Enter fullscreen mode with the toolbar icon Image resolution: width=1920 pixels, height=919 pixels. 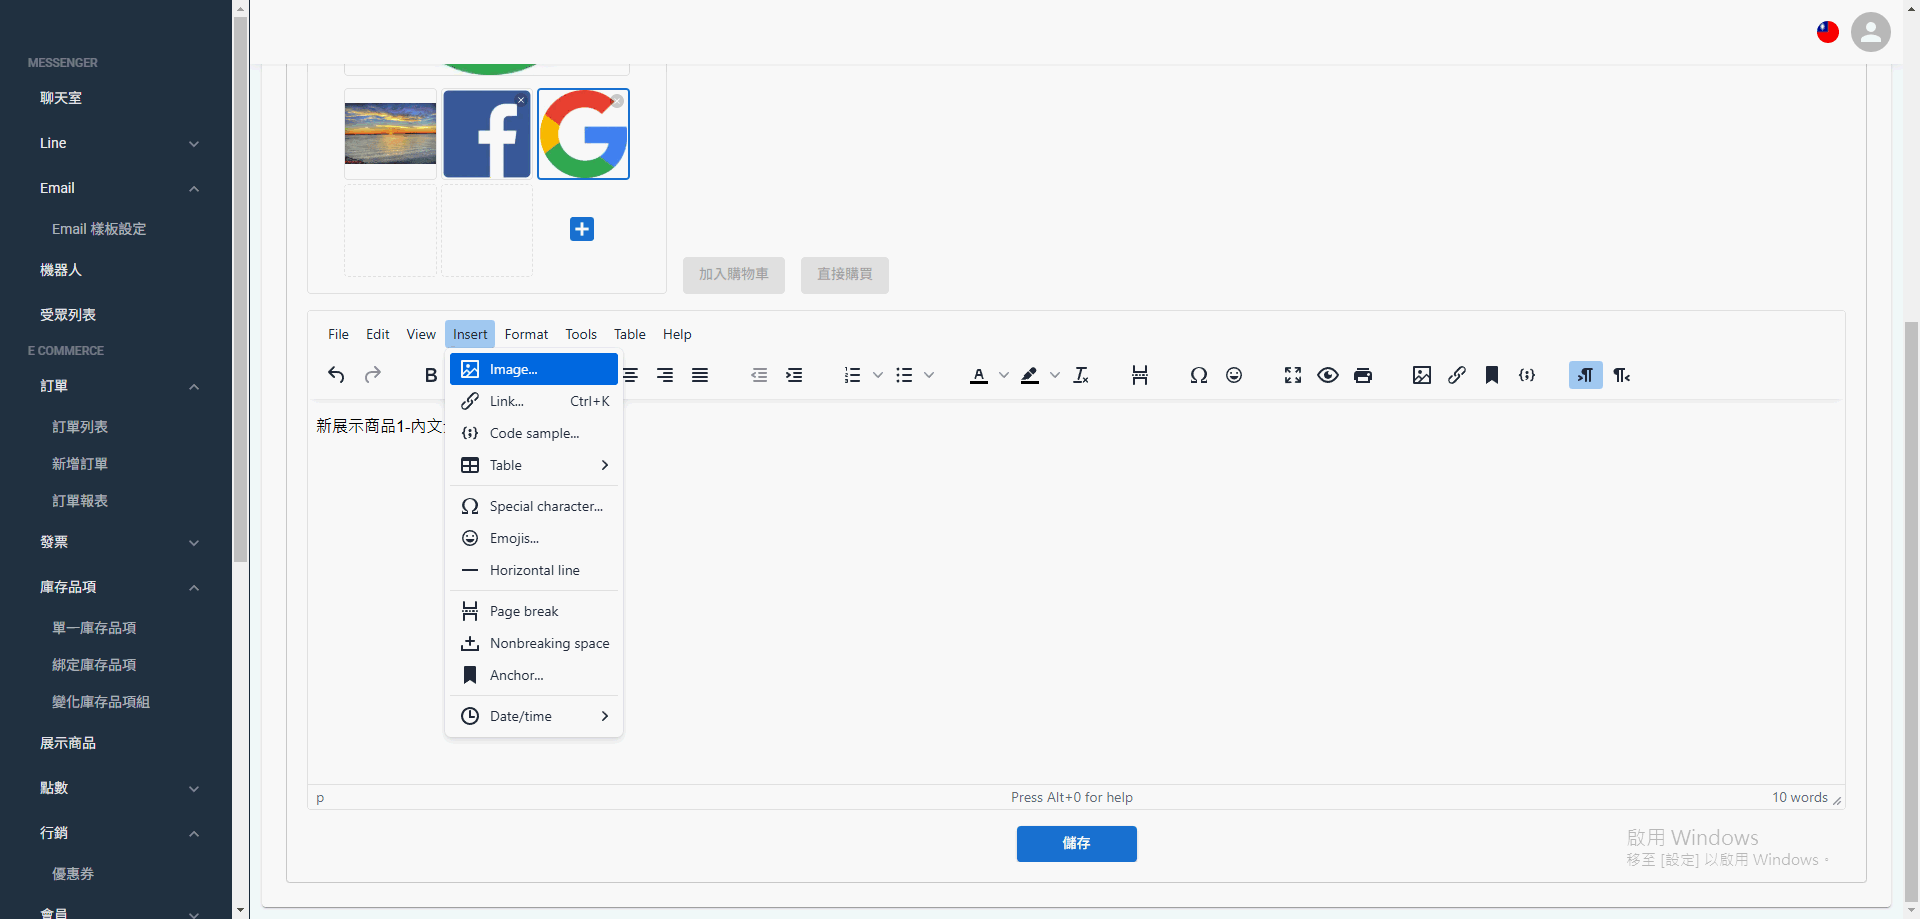click(1293, 375)
